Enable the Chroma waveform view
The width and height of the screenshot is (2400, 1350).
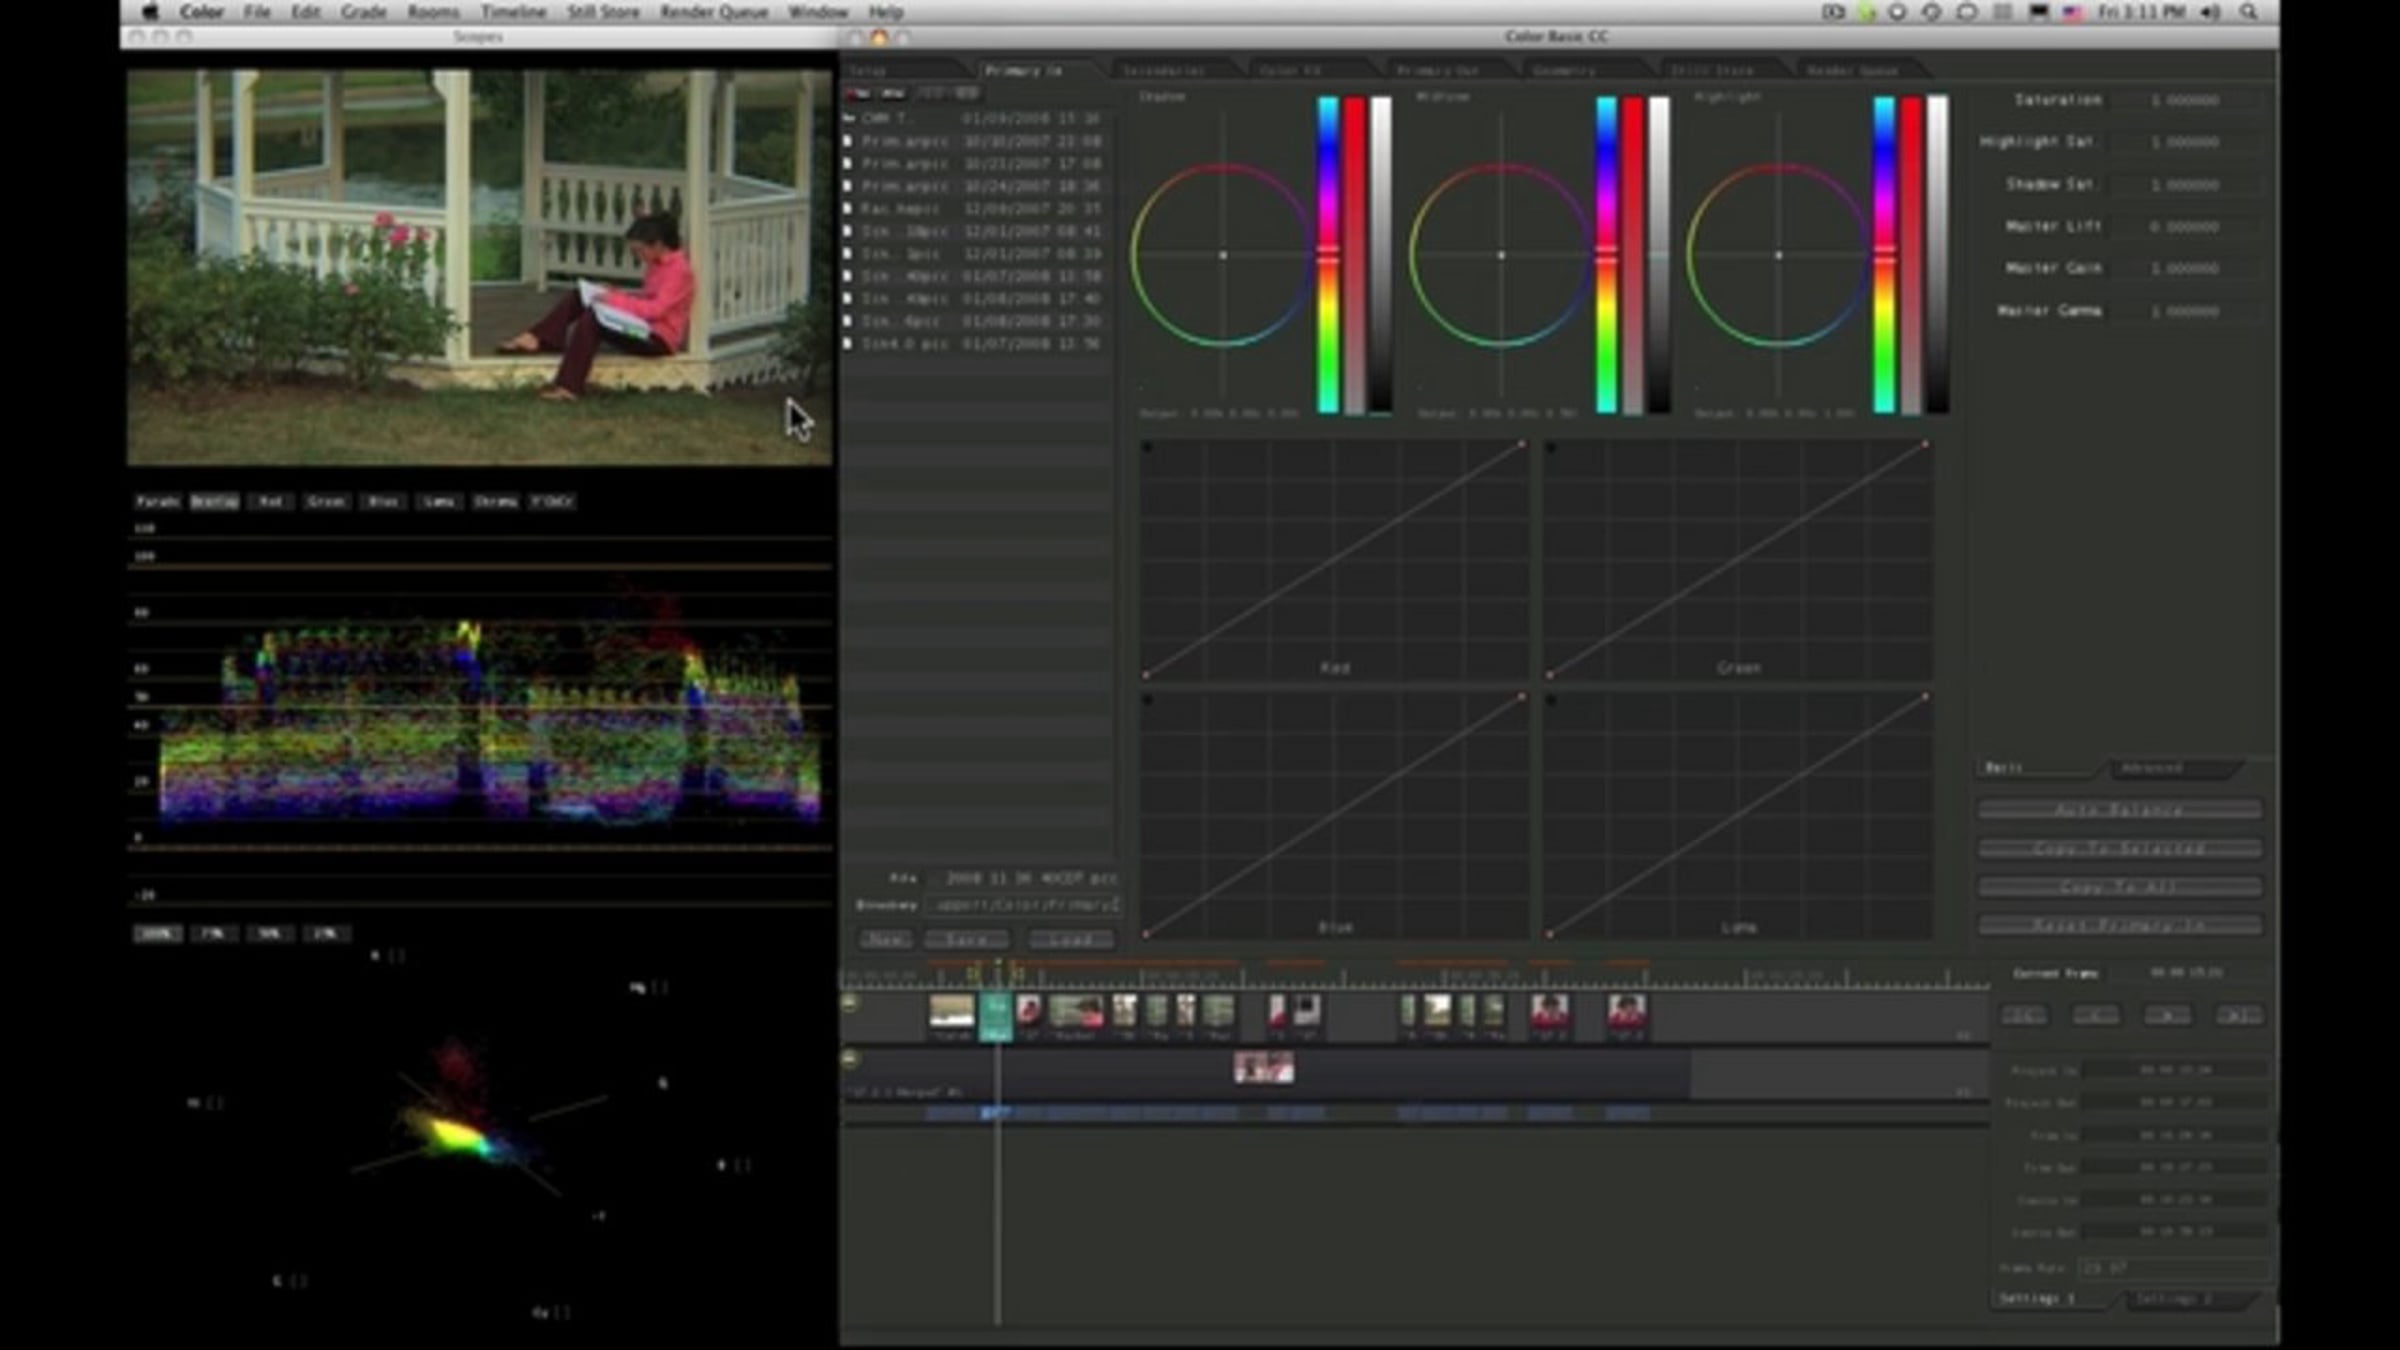495,501
